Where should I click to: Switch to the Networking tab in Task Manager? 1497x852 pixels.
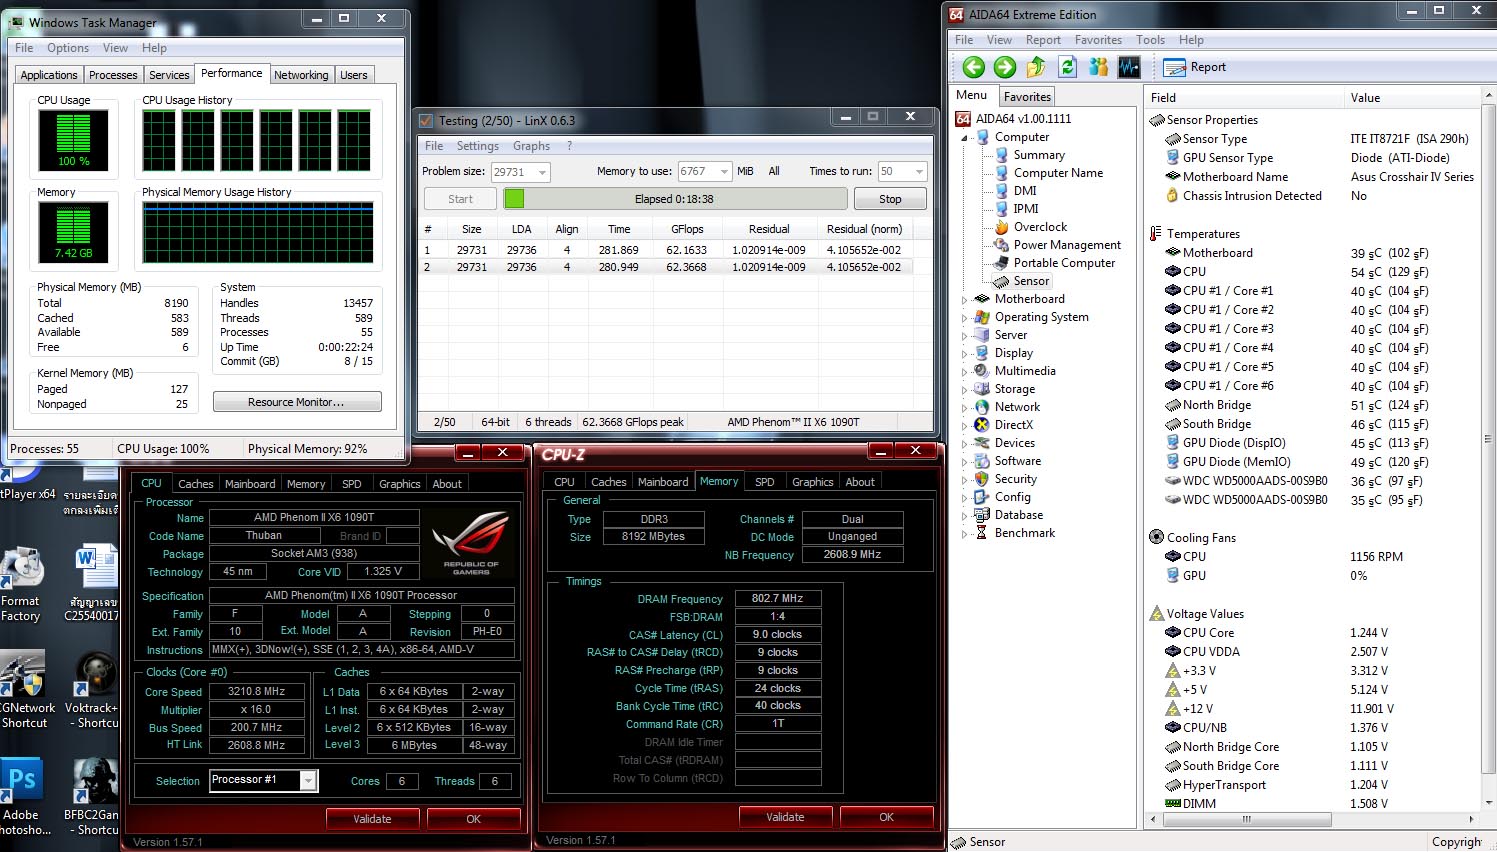pos(301,75)
